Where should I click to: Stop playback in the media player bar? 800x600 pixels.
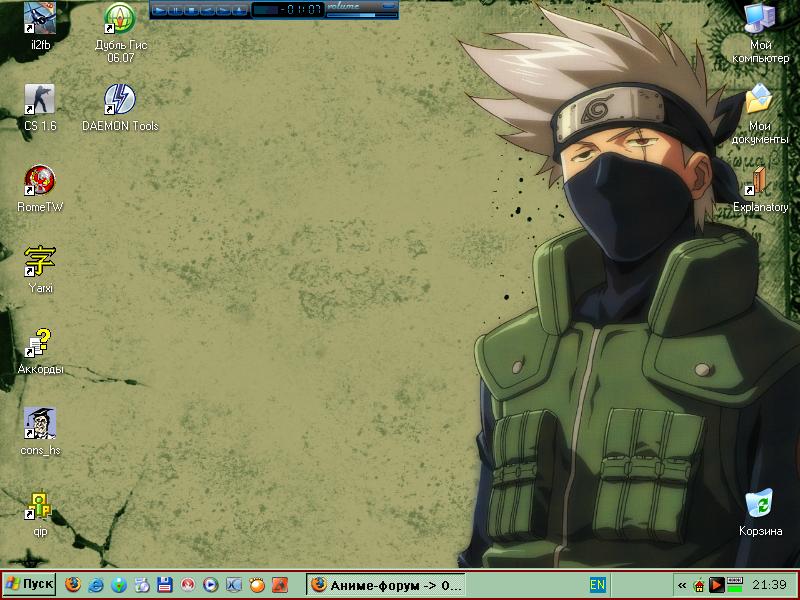tap(192, 10)
